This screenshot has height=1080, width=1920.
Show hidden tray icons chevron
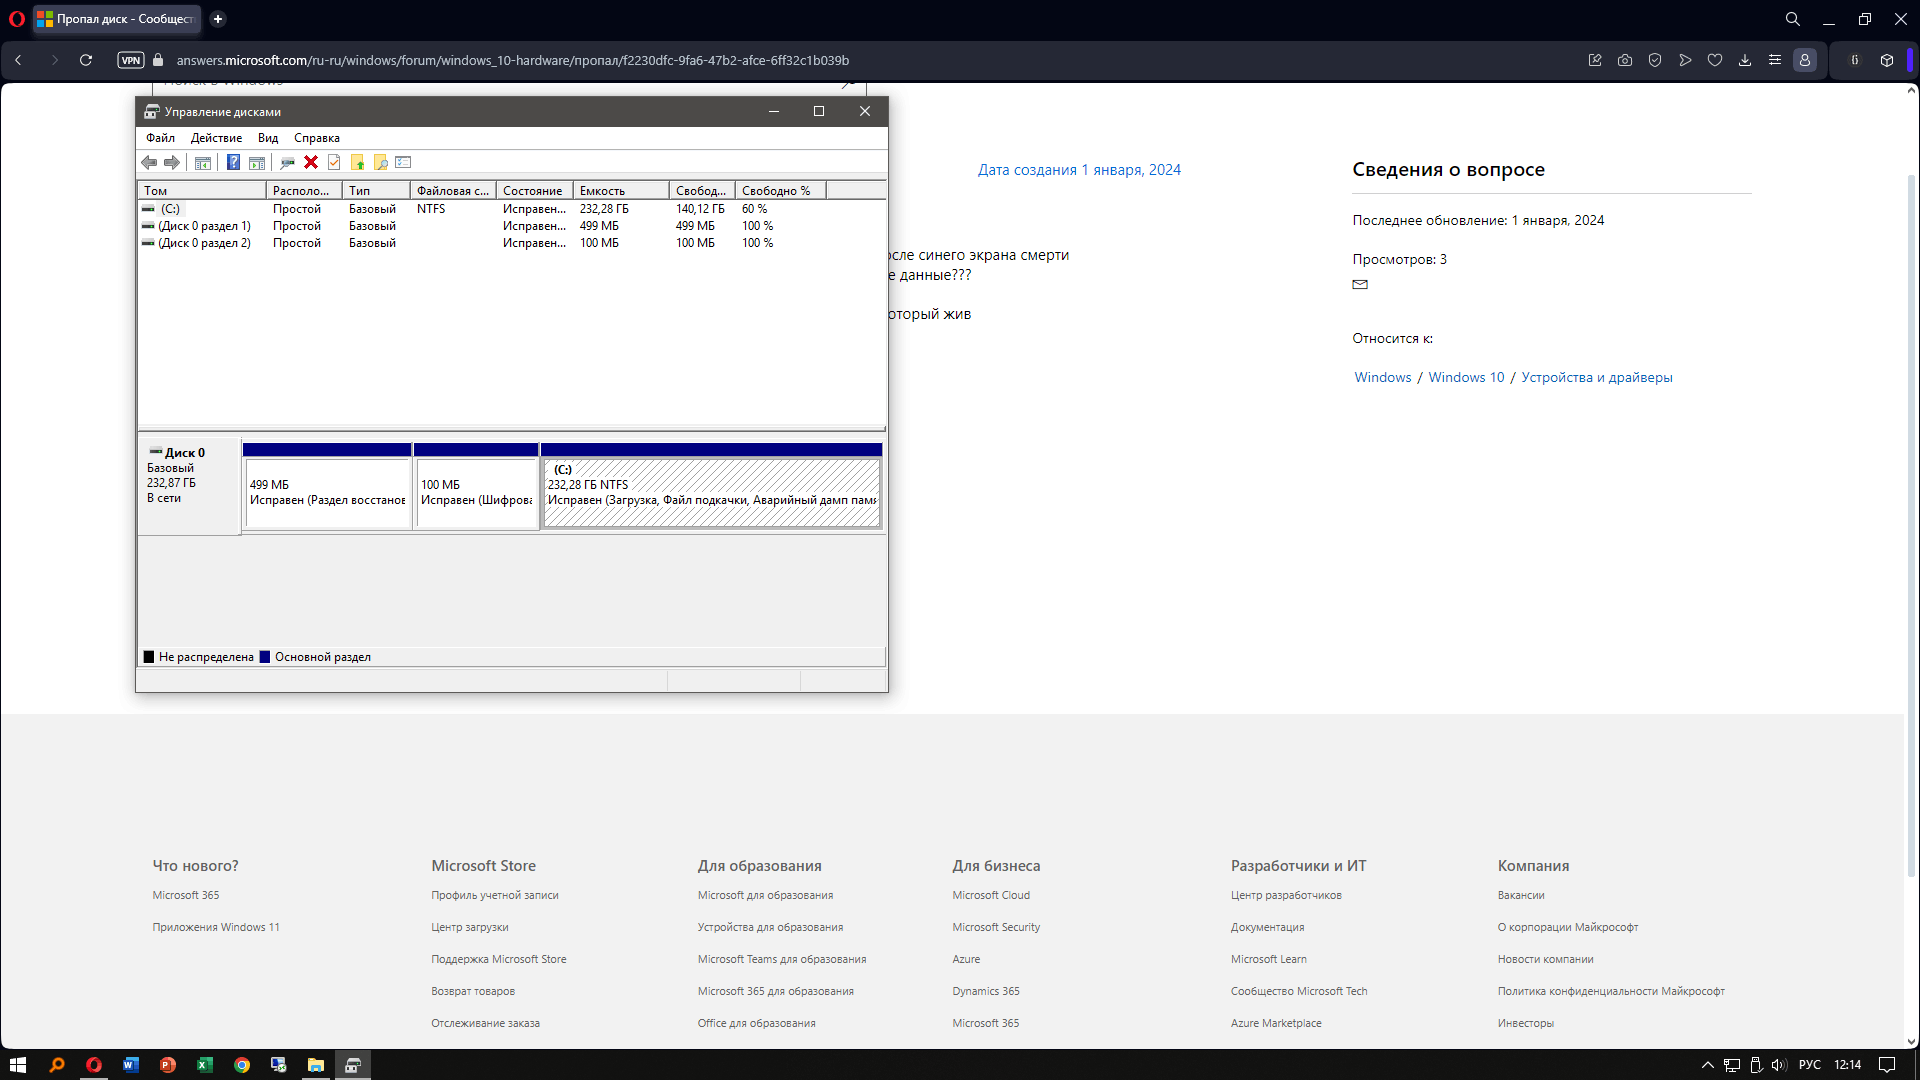click(1708, 1065)
